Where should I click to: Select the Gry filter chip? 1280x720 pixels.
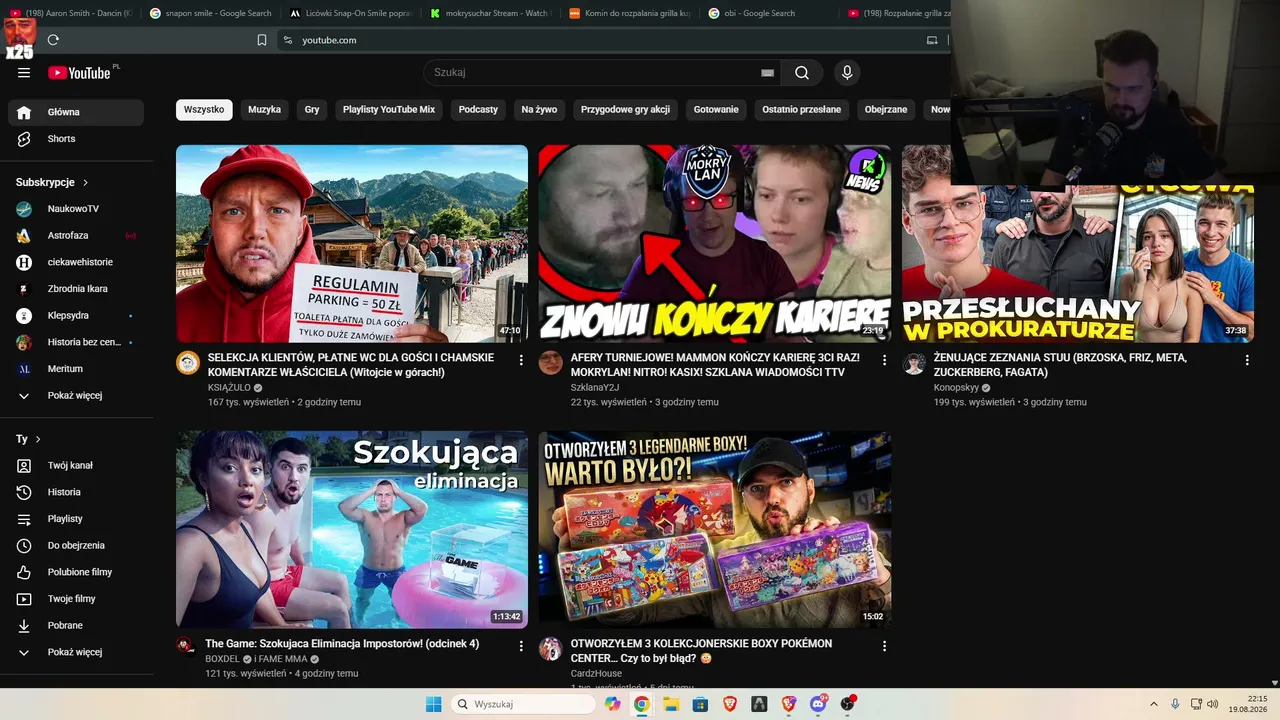click(x=312, y=109)
